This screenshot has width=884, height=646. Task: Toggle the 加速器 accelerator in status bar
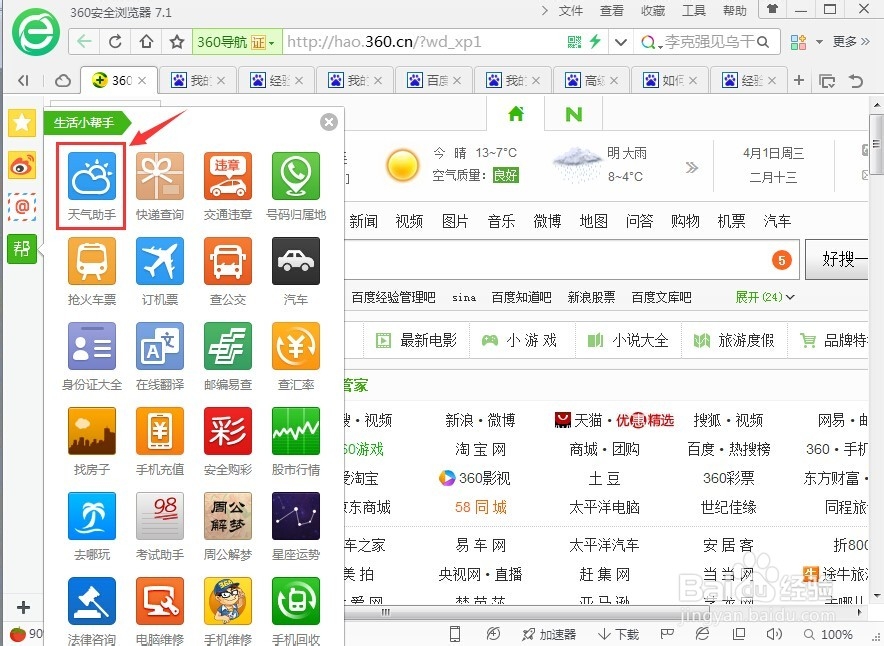pos(549,634)
